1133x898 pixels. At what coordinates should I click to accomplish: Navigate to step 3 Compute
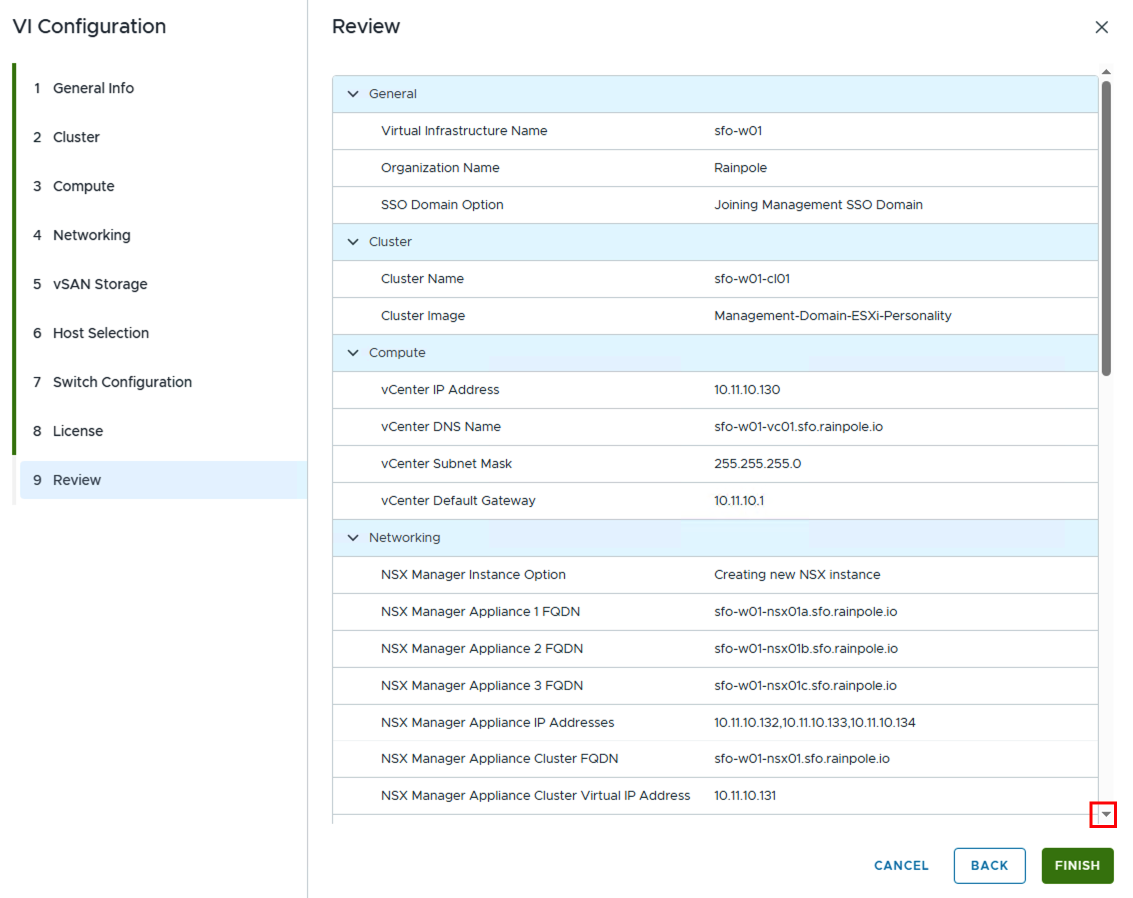pos(83,186)
